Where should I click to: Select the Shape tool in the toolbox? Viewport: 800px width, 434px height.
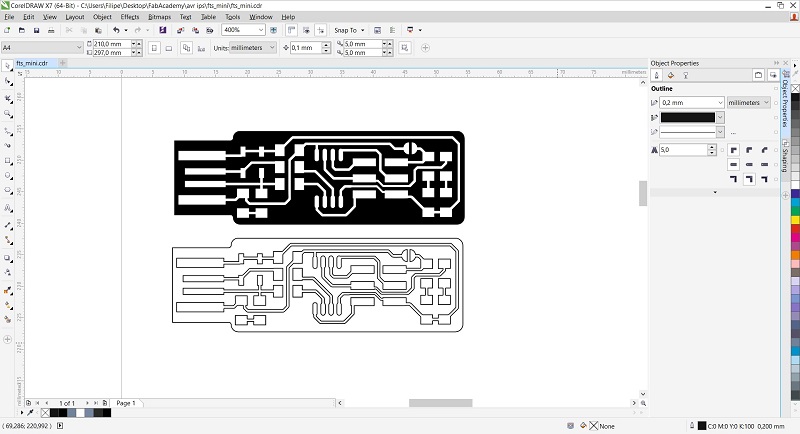[8, 81]
